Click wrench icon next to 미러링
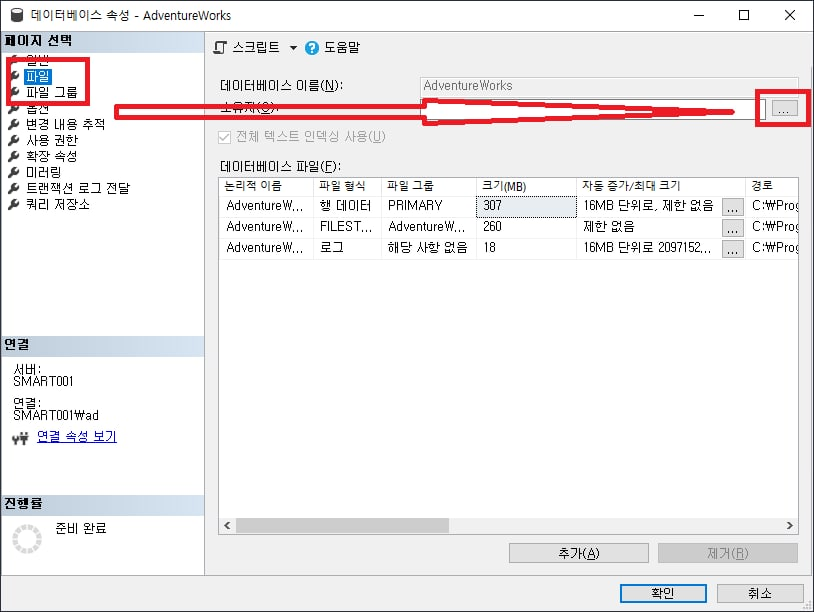Image resolution: width=814 pixels, height=612 pixels. coord(14,172)
